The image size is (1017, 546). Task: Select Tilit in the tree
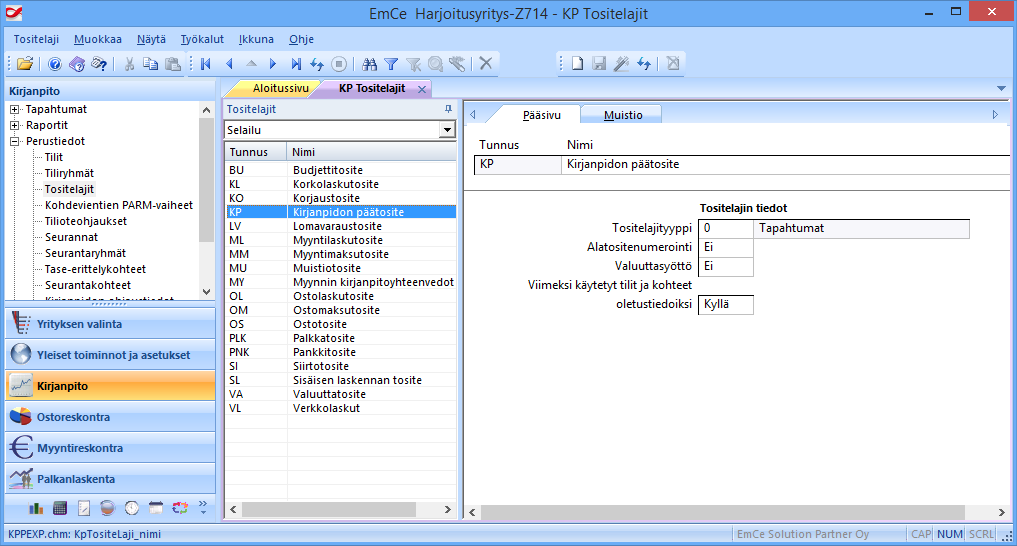(x=54, y=157)
